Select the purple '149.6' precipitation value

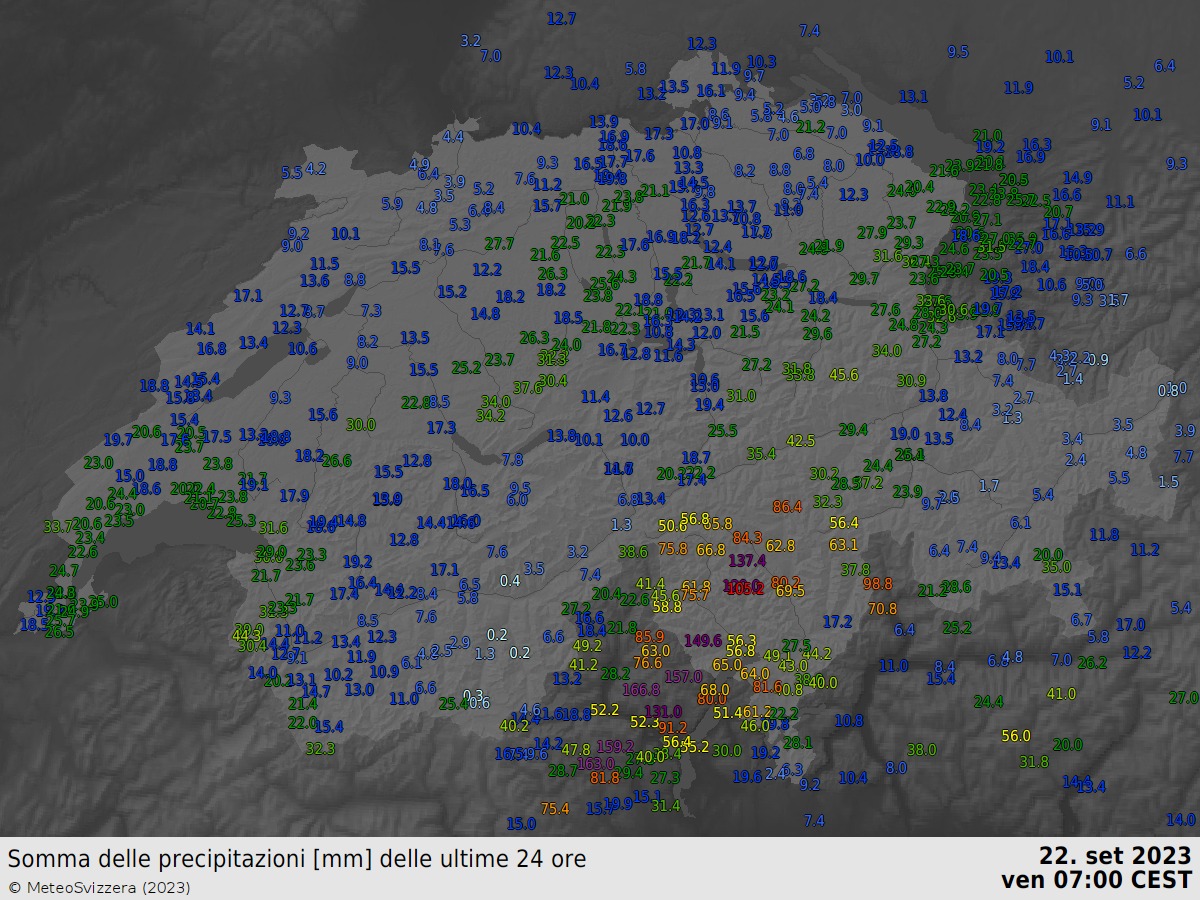703,640
